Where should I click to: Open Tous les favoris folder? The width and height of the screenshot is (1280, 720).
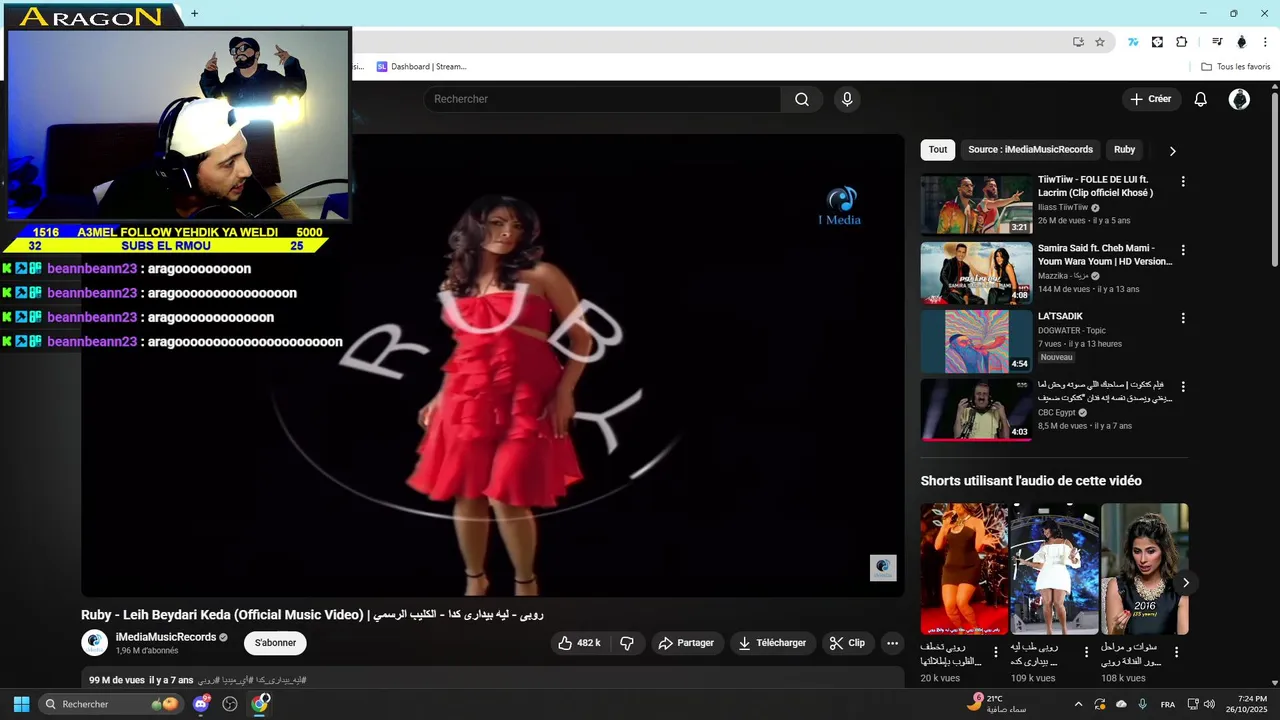[1235, 67]
